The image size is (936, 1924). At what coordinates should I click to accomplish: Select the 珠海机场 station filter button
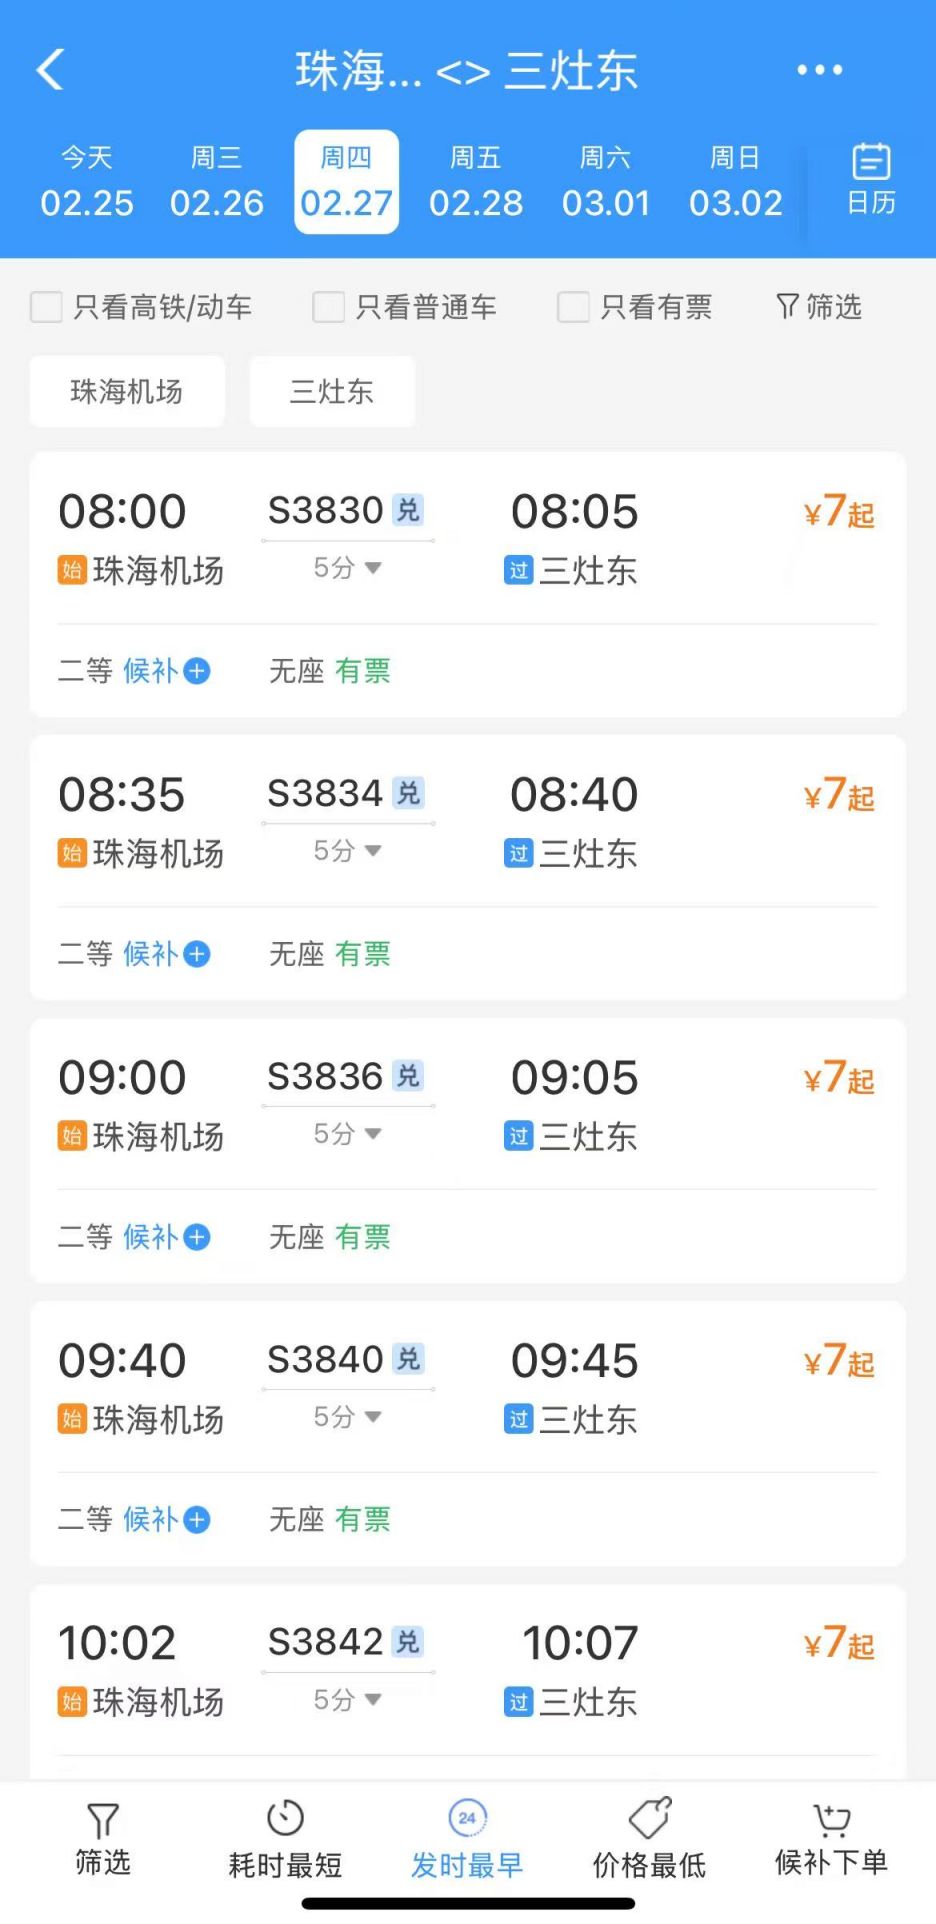(127, 392)
